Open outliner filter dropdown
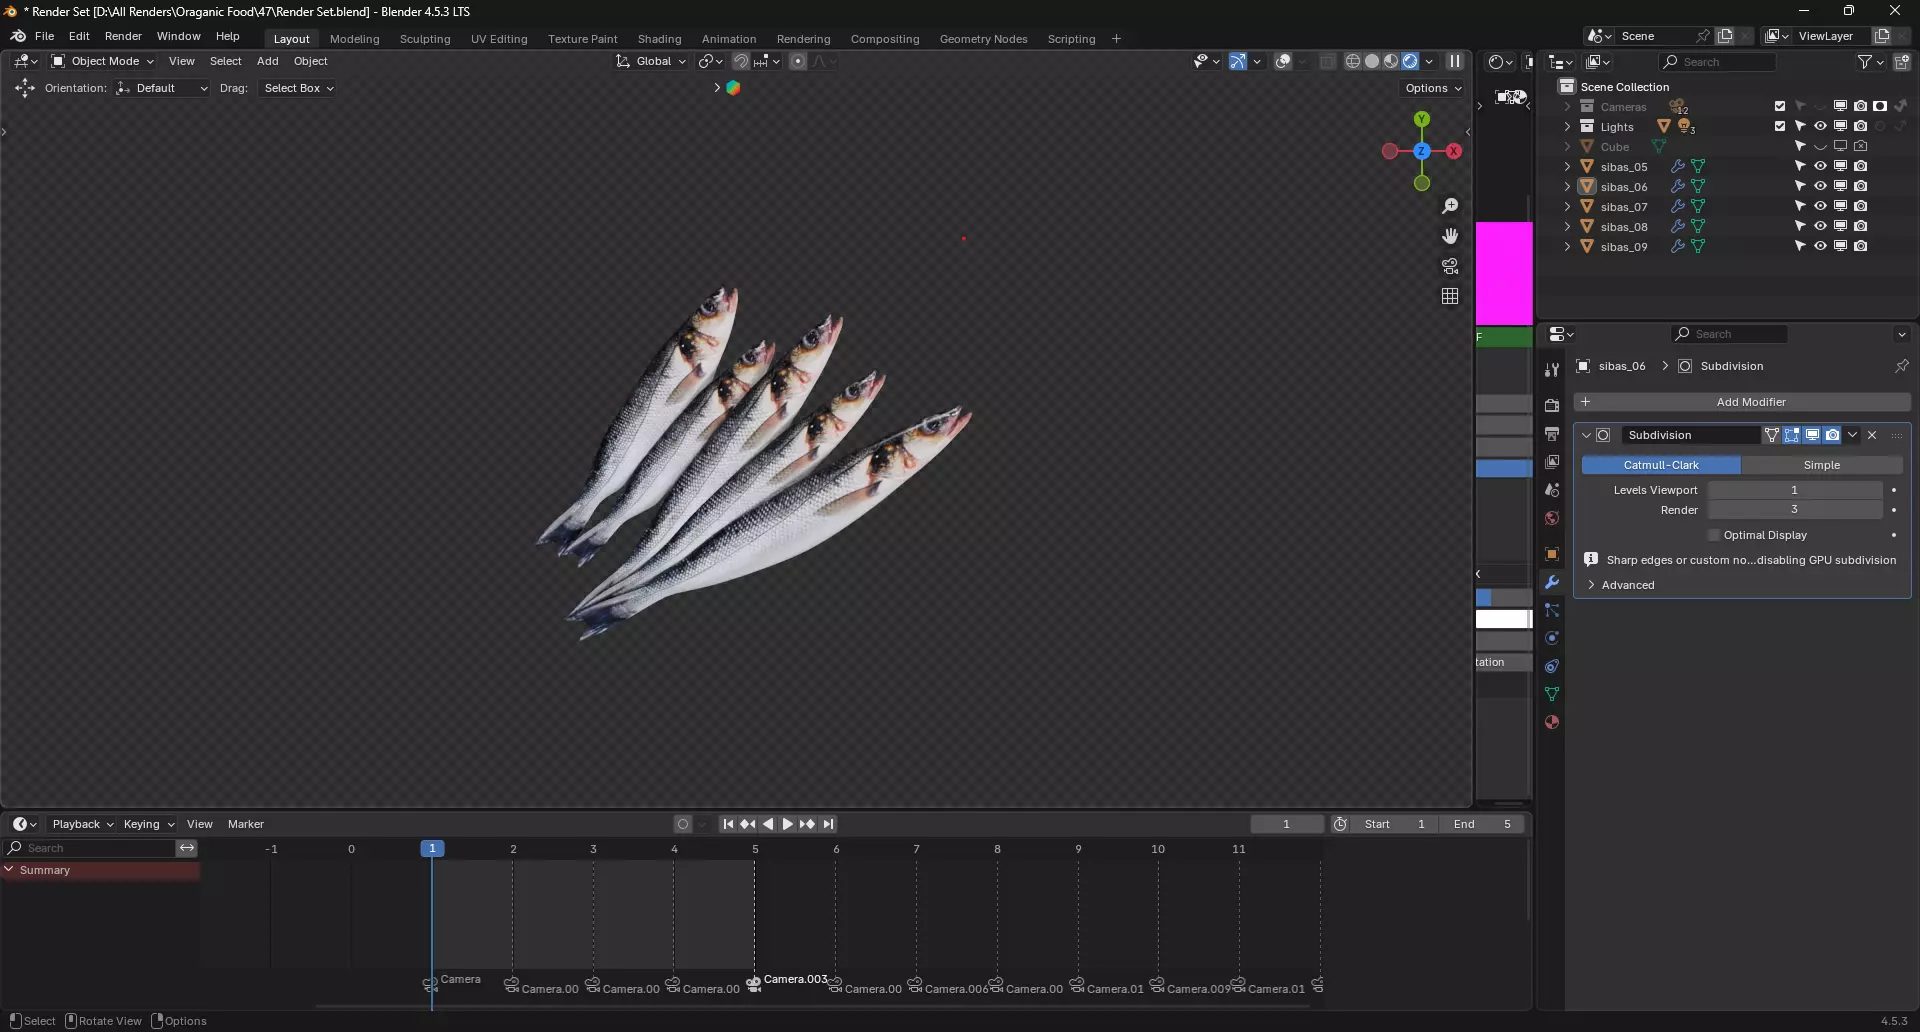This screenshot has height=1032, width=1920. click(1870, 62)
